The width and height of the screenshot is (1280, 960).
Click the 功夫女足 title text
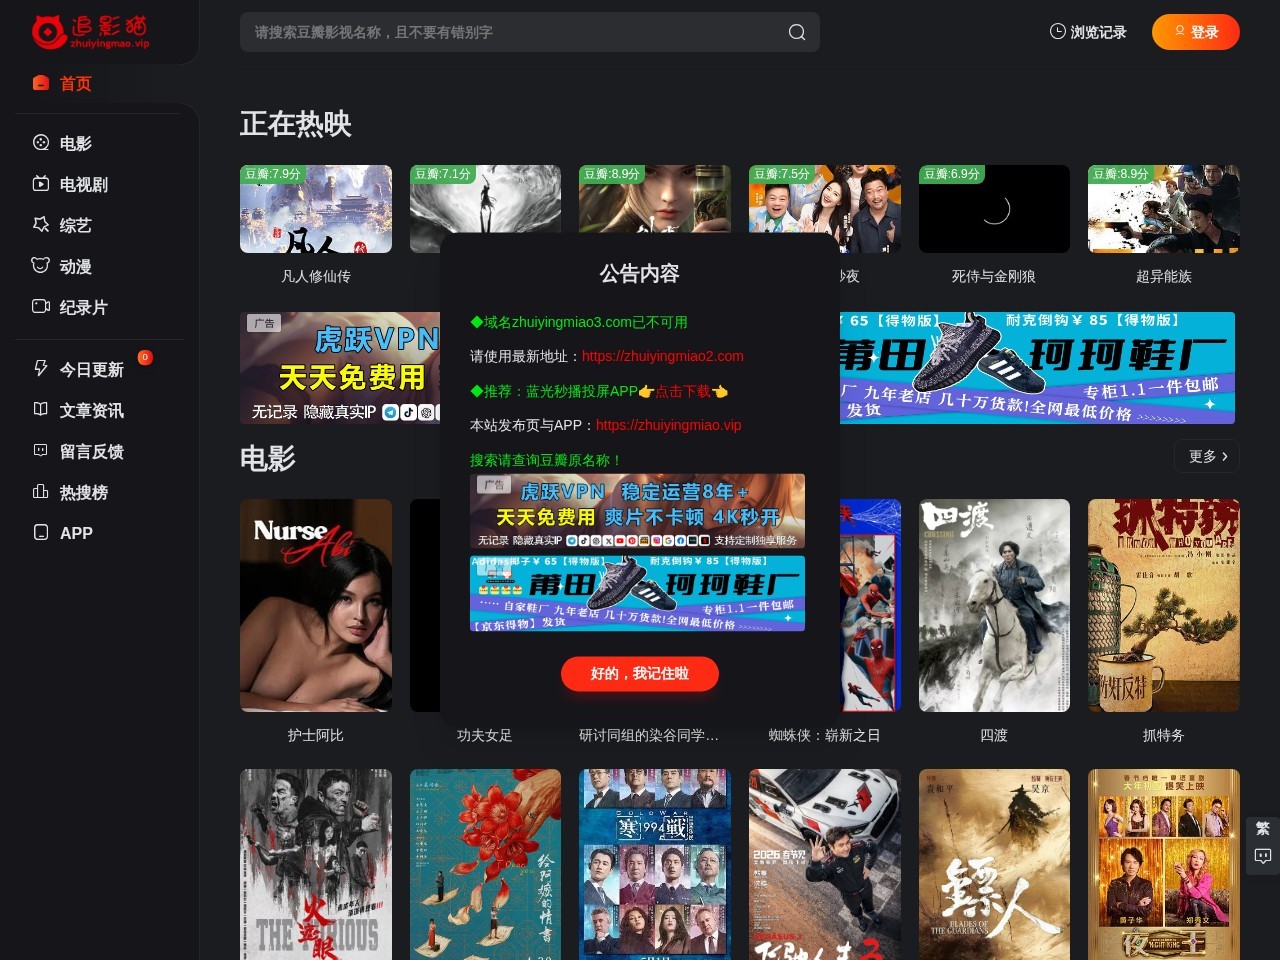coord(485,735)
